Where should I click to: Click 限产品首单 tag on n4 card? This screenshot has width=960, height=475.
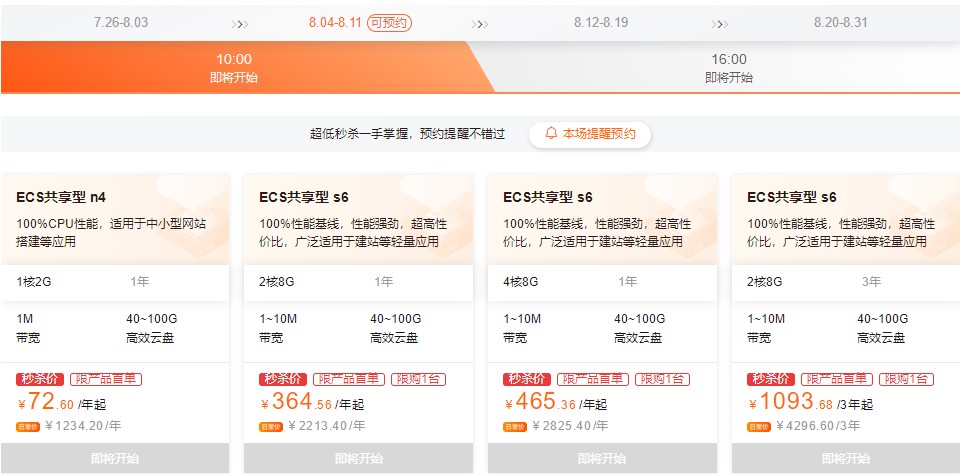pos(106,380)
